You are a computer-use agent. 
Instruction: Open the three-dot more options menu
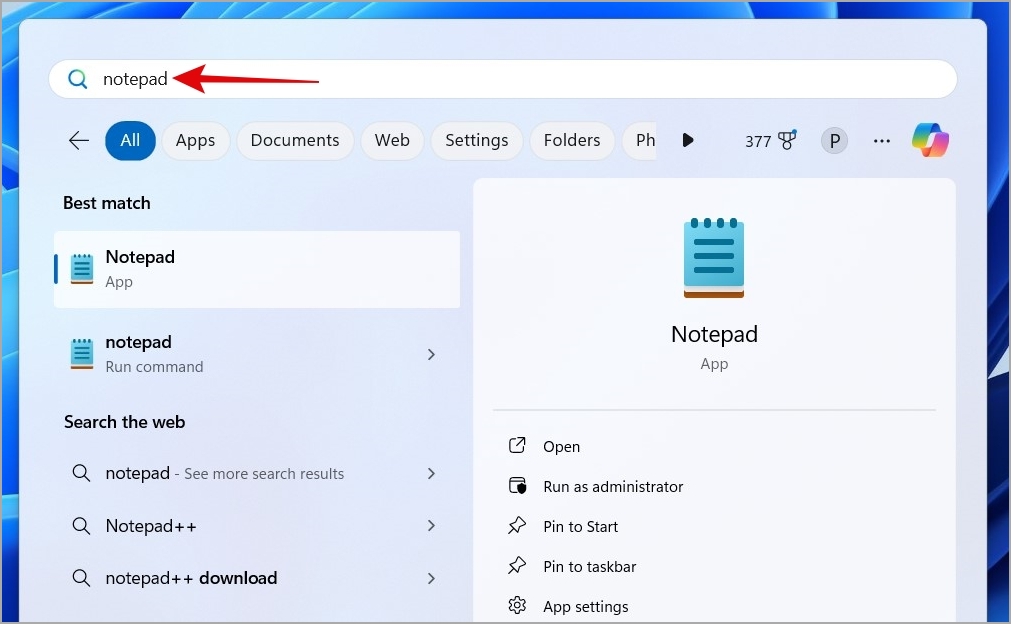point(881,141)
